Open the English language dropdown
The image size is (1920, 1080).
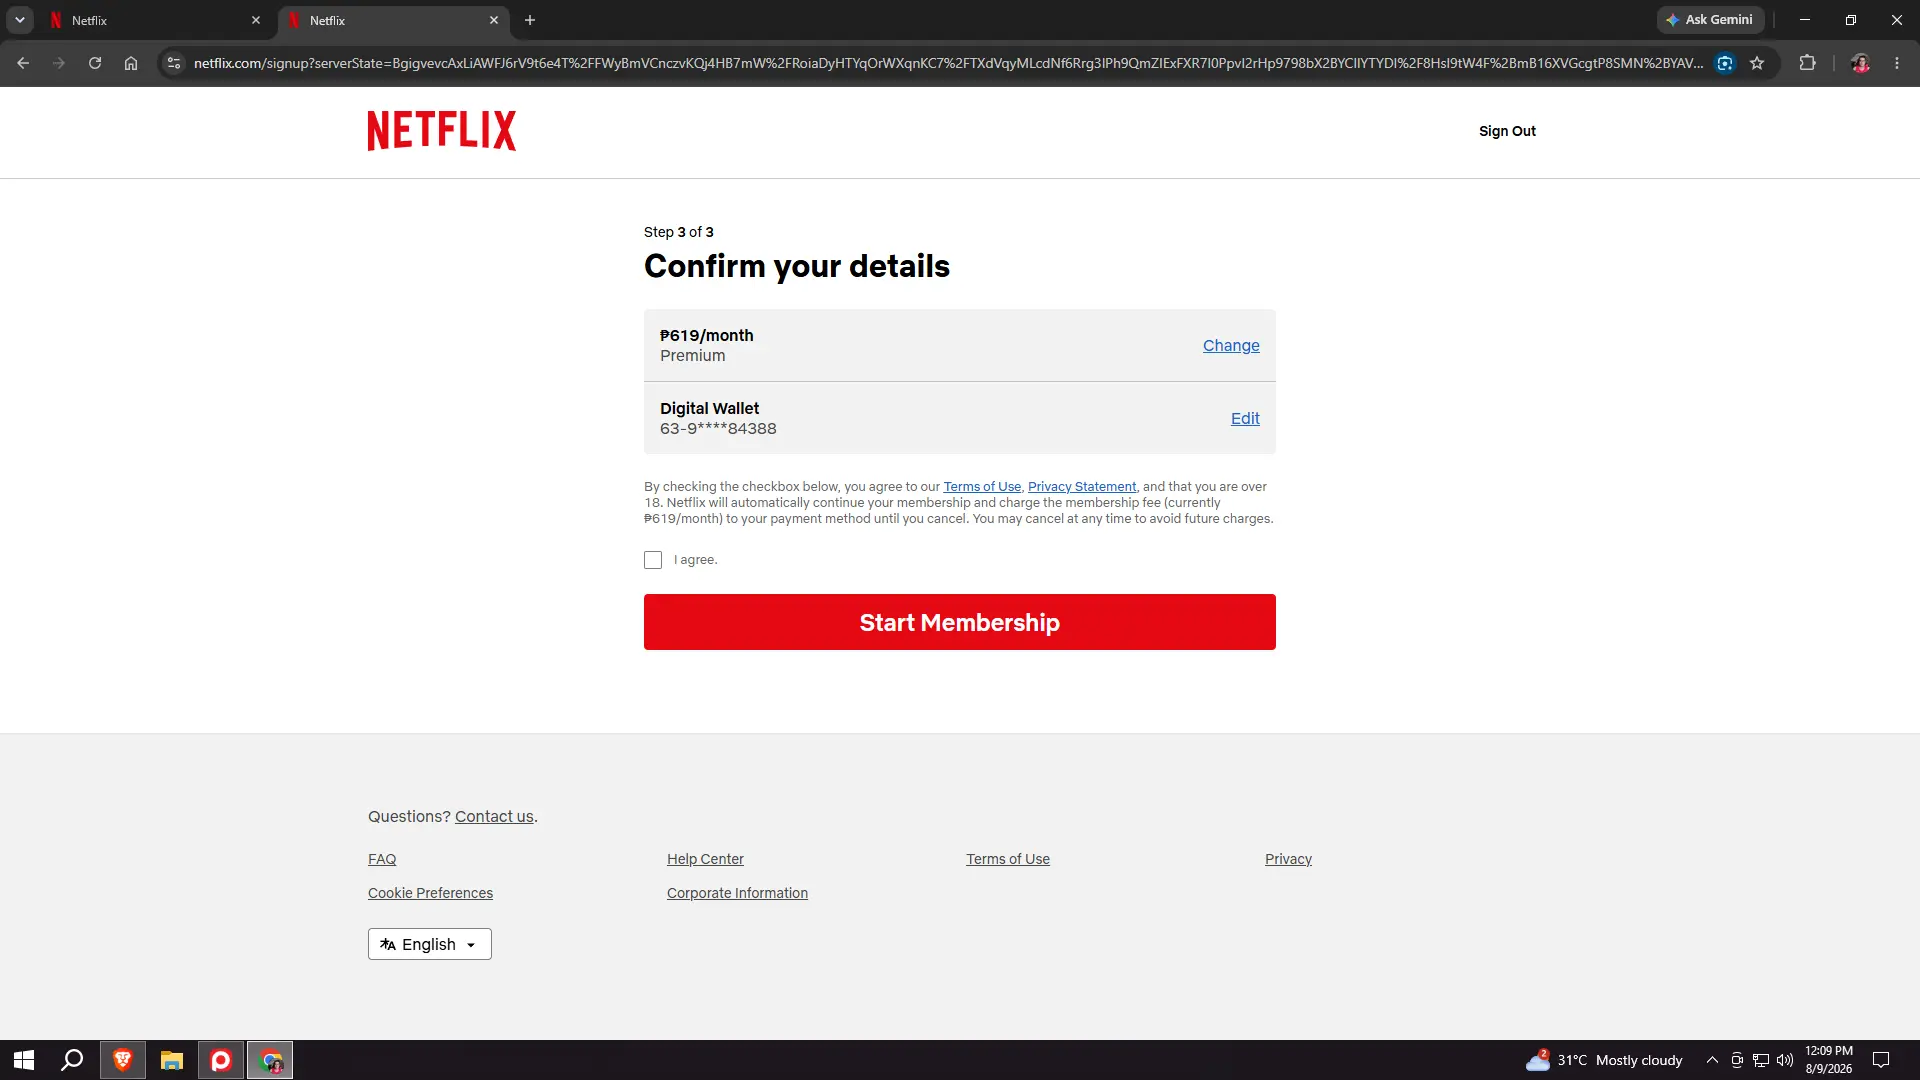(430, 944)
